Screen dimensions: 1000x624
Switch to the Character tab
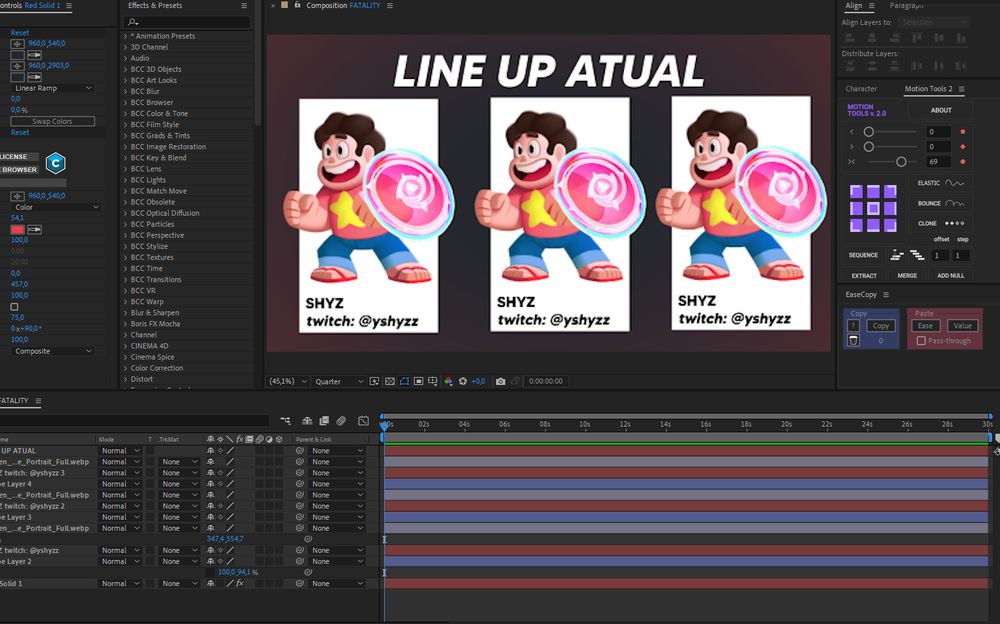point(861,89)
